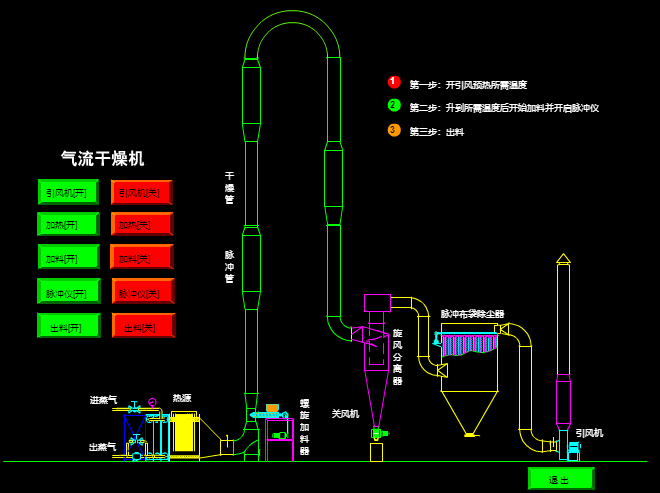Click the 关风机 label
The width and height of the screenshot is (660, 493).
pyautogui.click(x=345, y=414)
